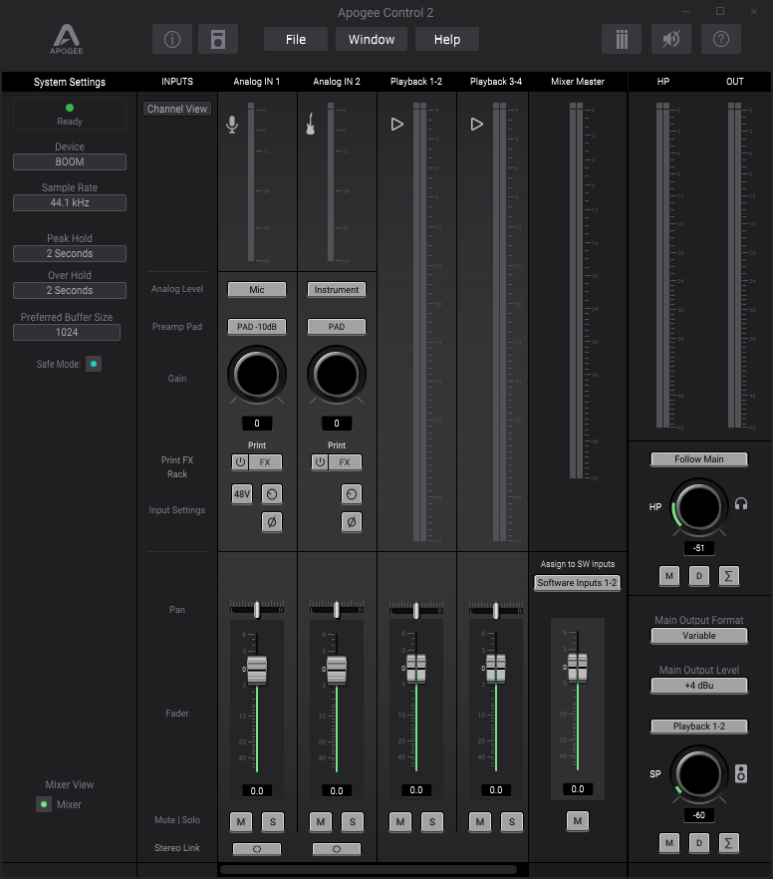Invert polarity on Analog IN 2

(351, 522)
